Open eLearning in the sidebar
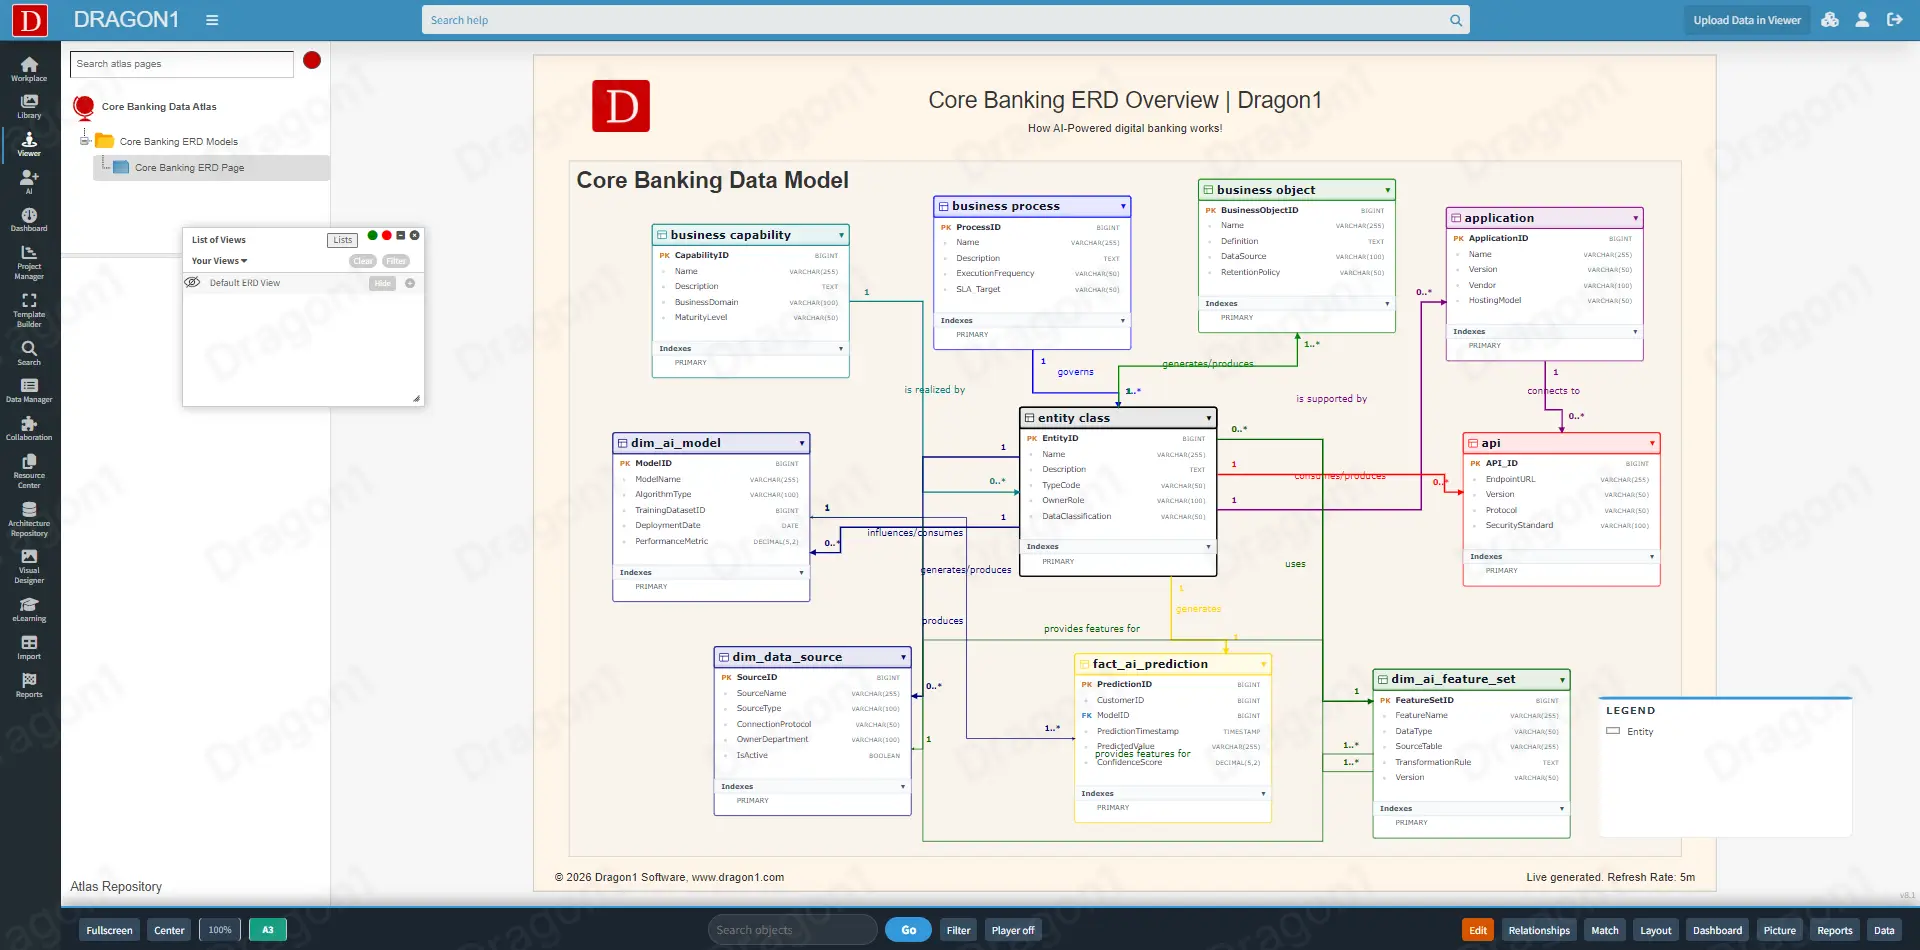The image size is (1920, 950). (29, 610)
